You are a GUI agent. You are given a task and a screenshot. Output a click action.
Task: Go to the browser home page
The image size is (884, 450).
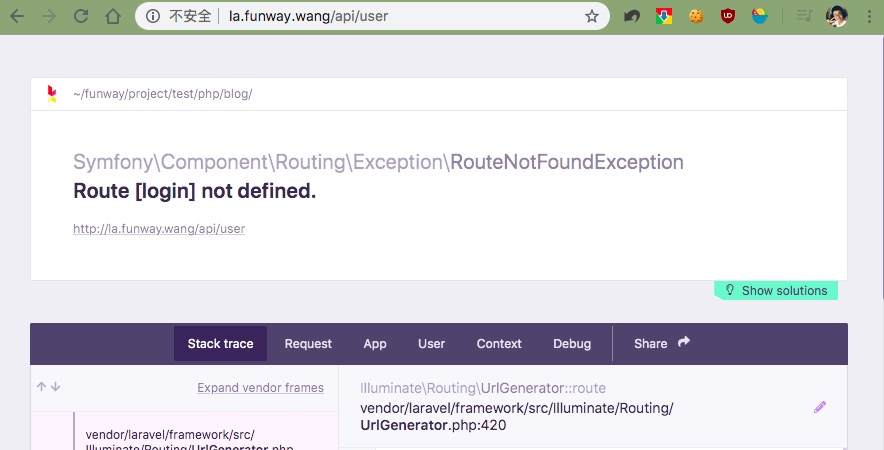114,16
